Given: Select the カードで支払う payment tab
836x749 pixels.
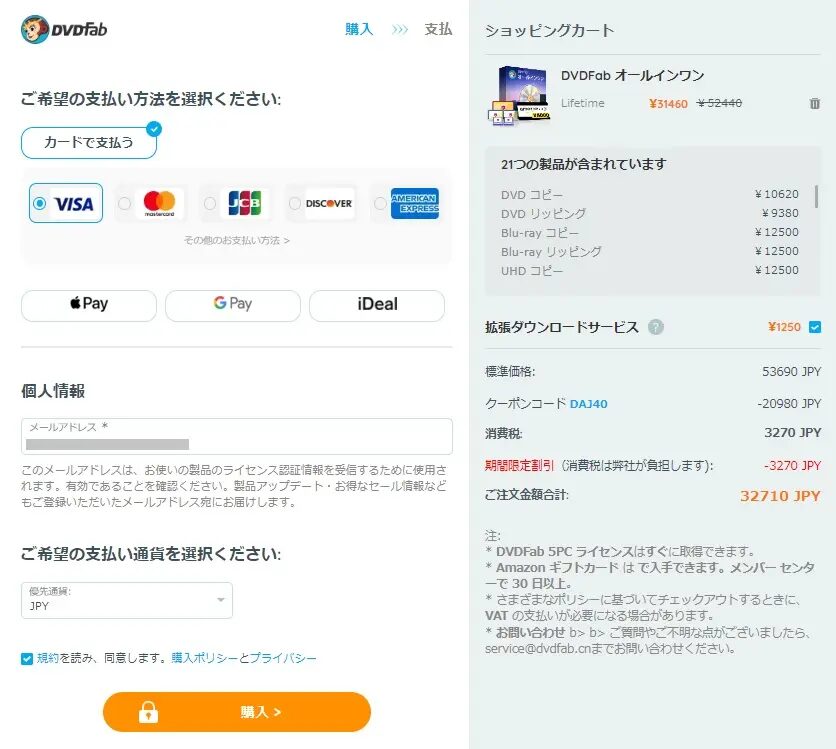Looking at the screenshot, I should tap(88, 142).
